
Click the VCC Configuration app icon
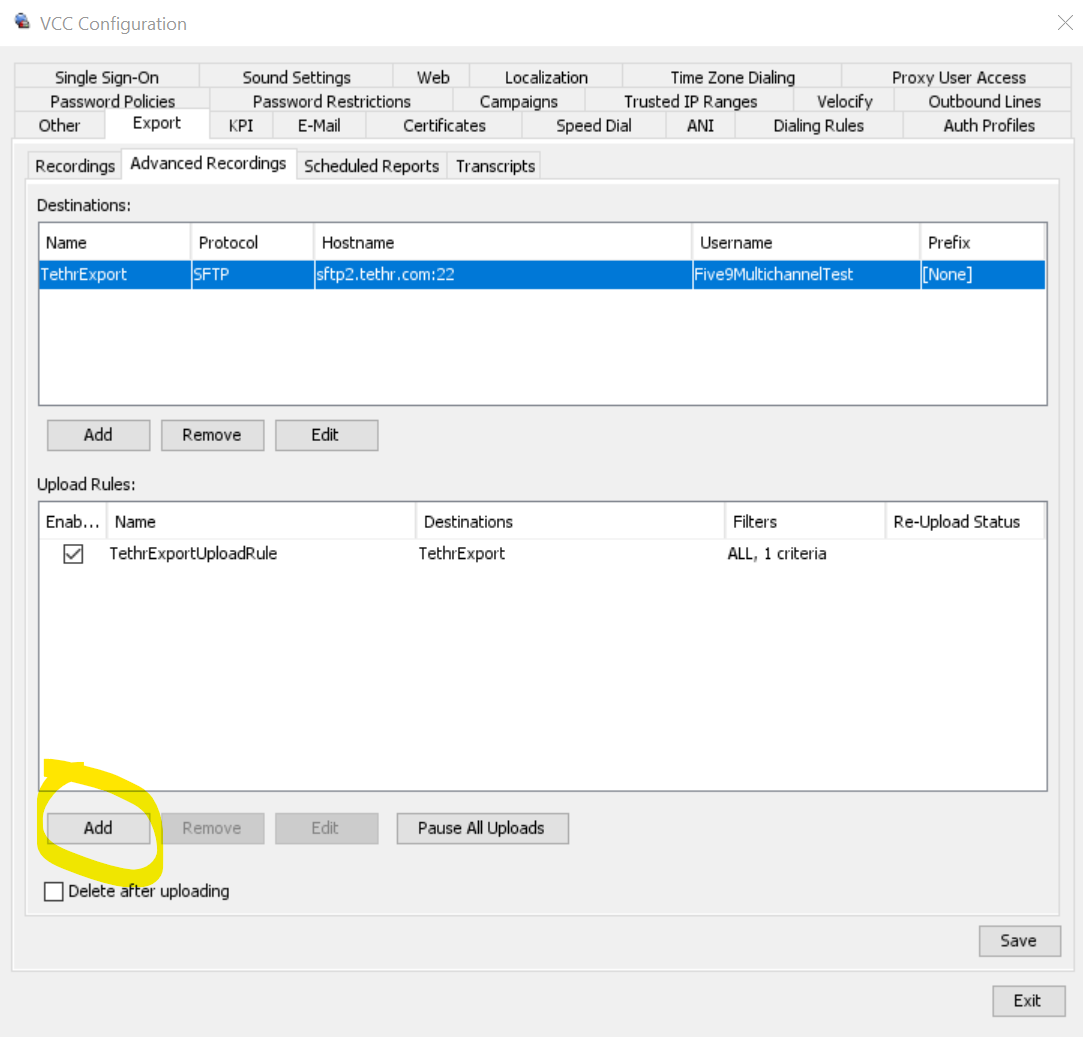pos(21,22)
